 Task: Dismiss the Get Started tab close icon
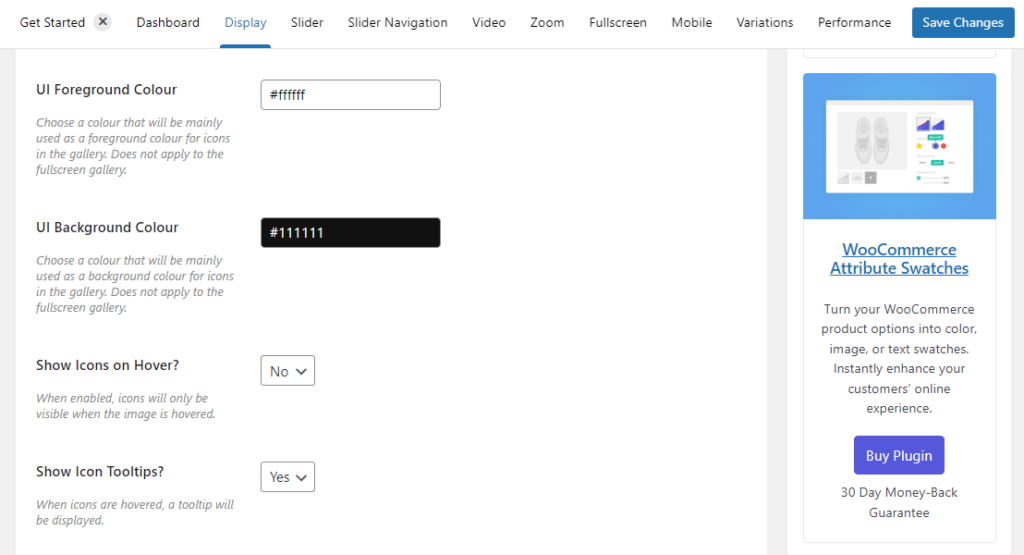[102, 22]
